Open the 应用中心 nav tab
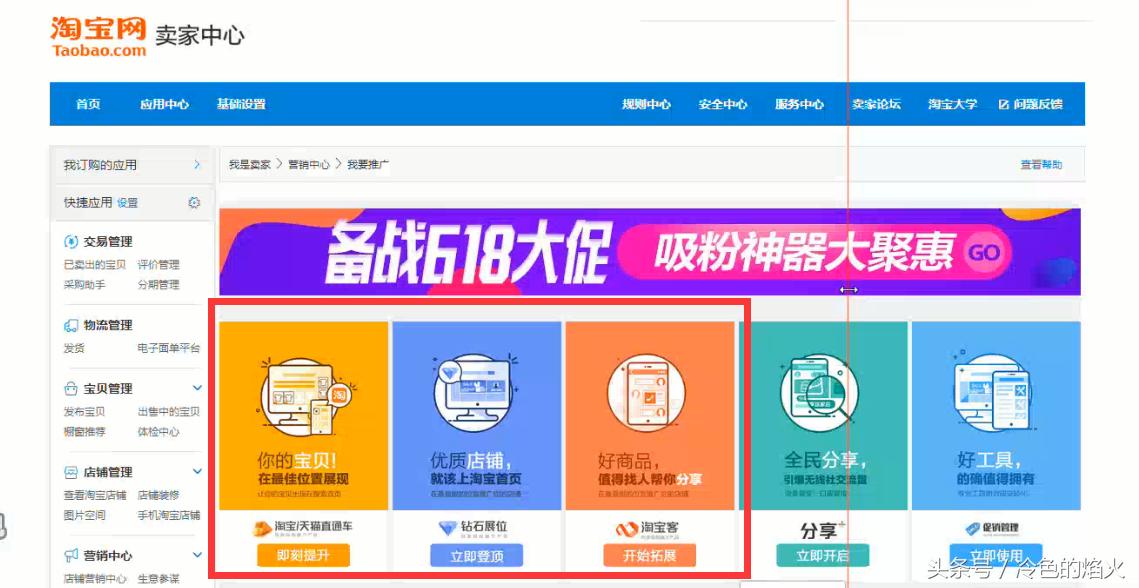Viewport: 1139px width, 588px height. 165,104
